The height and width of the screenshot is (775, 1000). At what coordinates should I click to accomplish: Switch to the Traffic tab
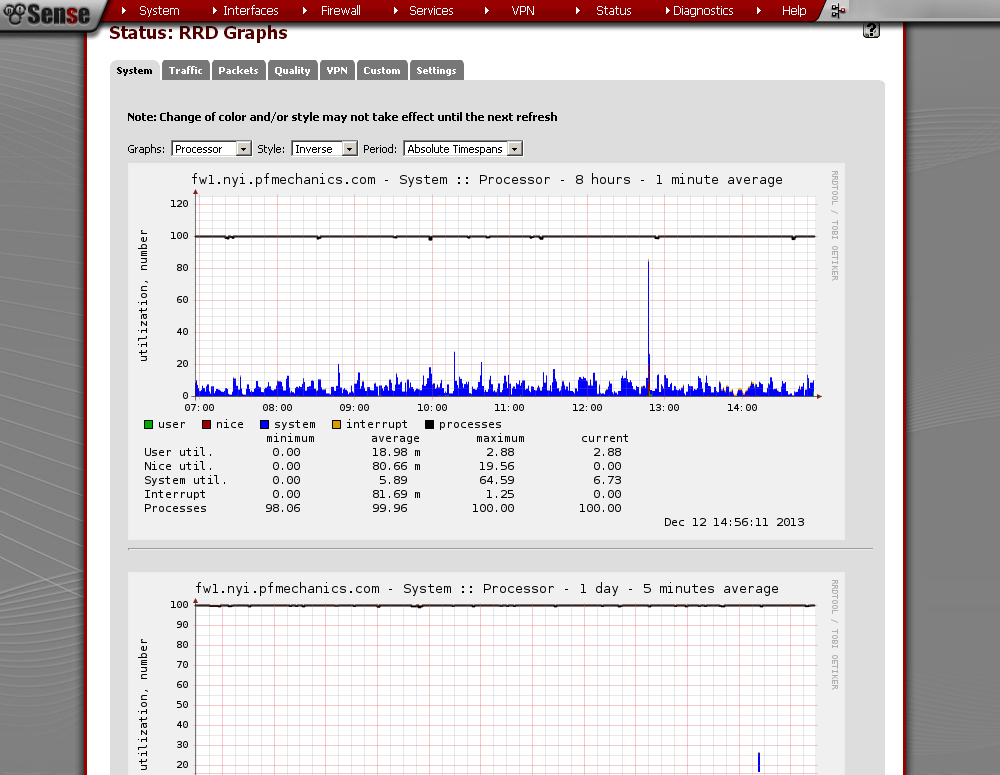click(x=186, y=70)
